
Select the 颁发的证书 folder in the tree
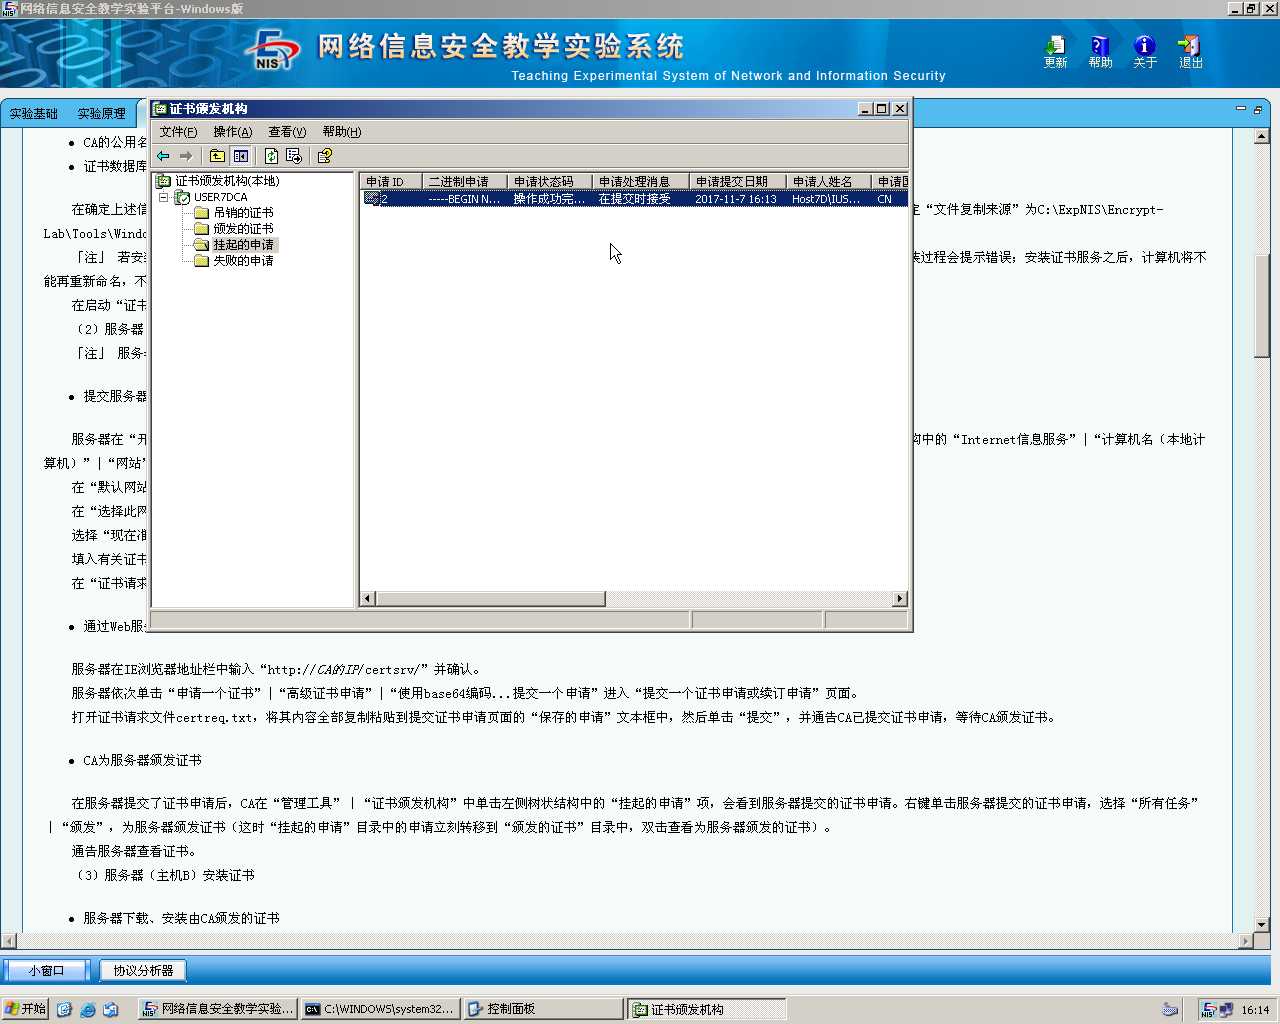[x=243, y=229]
